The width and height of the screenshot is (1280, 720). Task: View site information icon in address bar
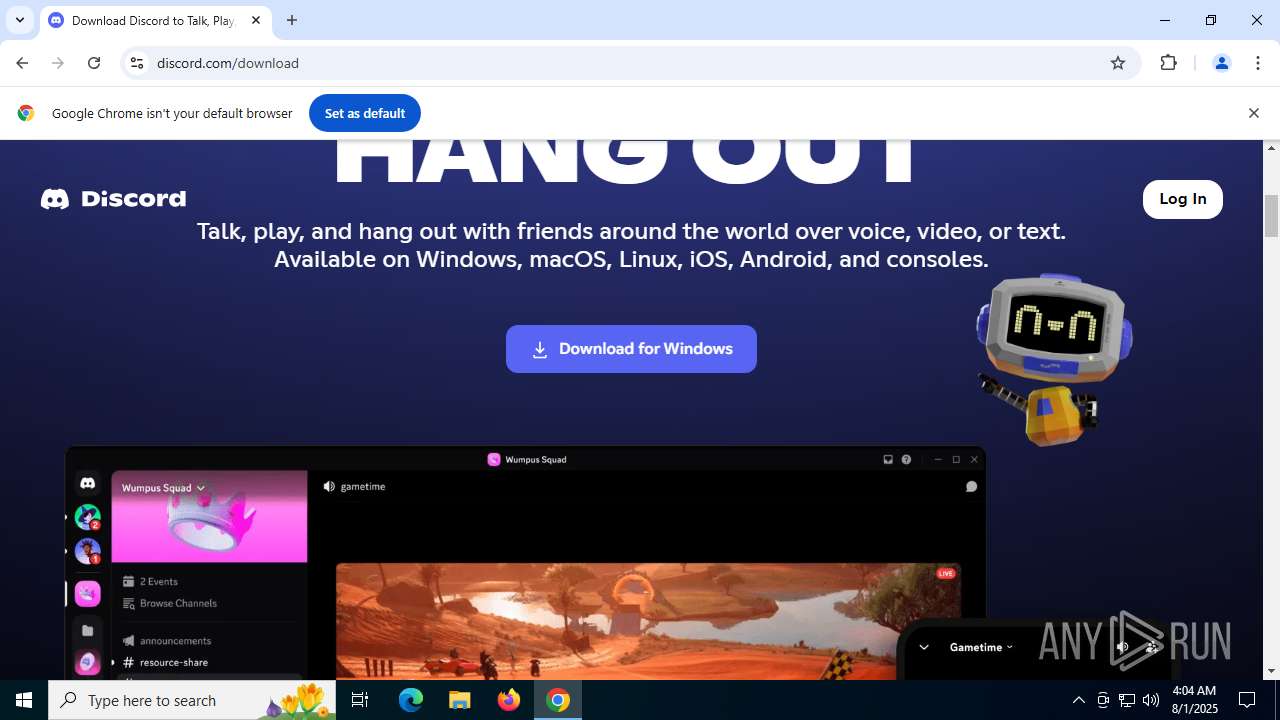137,63
